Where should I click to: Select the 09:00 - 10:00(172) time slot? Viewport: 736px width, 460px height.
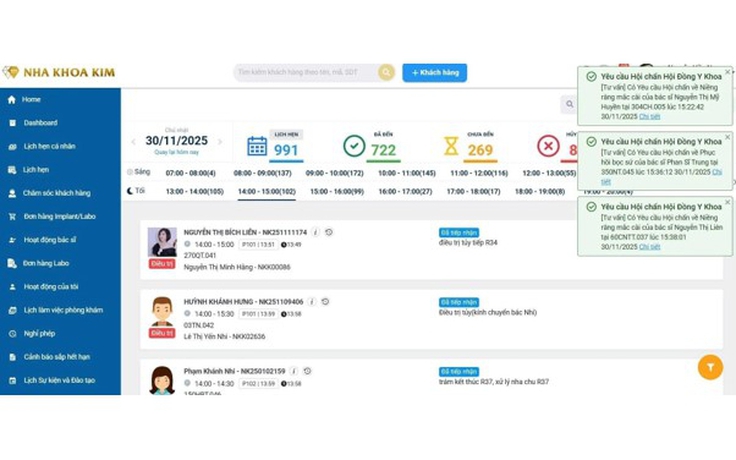pyautogui.click(x=335, y=173)
